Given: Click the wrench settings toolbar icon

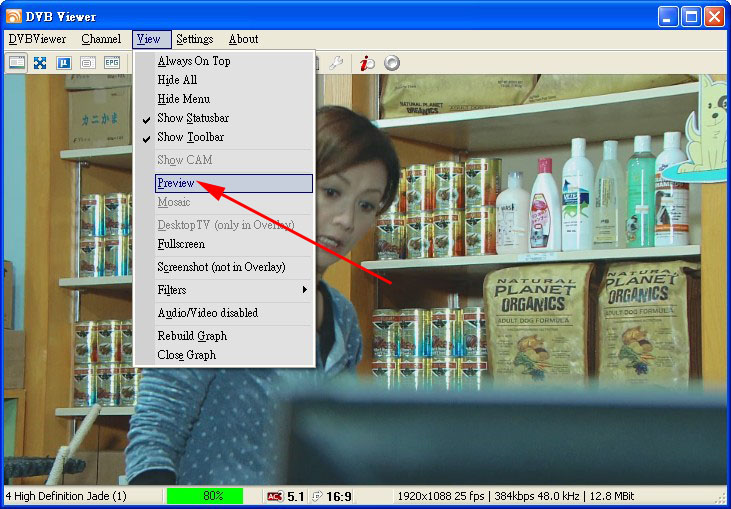Looking at the screenshot, I should tap(336, 62).
